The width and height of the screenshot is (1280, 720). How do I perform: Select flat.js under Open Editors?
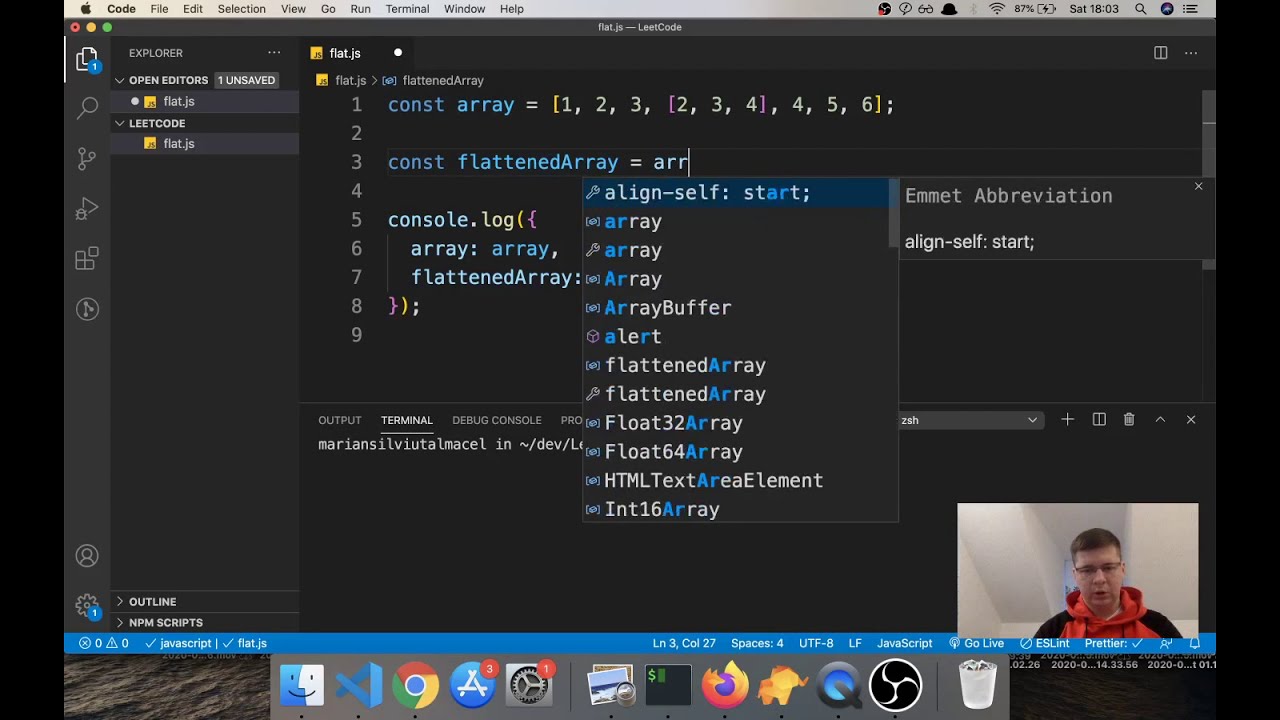(205, 101)
